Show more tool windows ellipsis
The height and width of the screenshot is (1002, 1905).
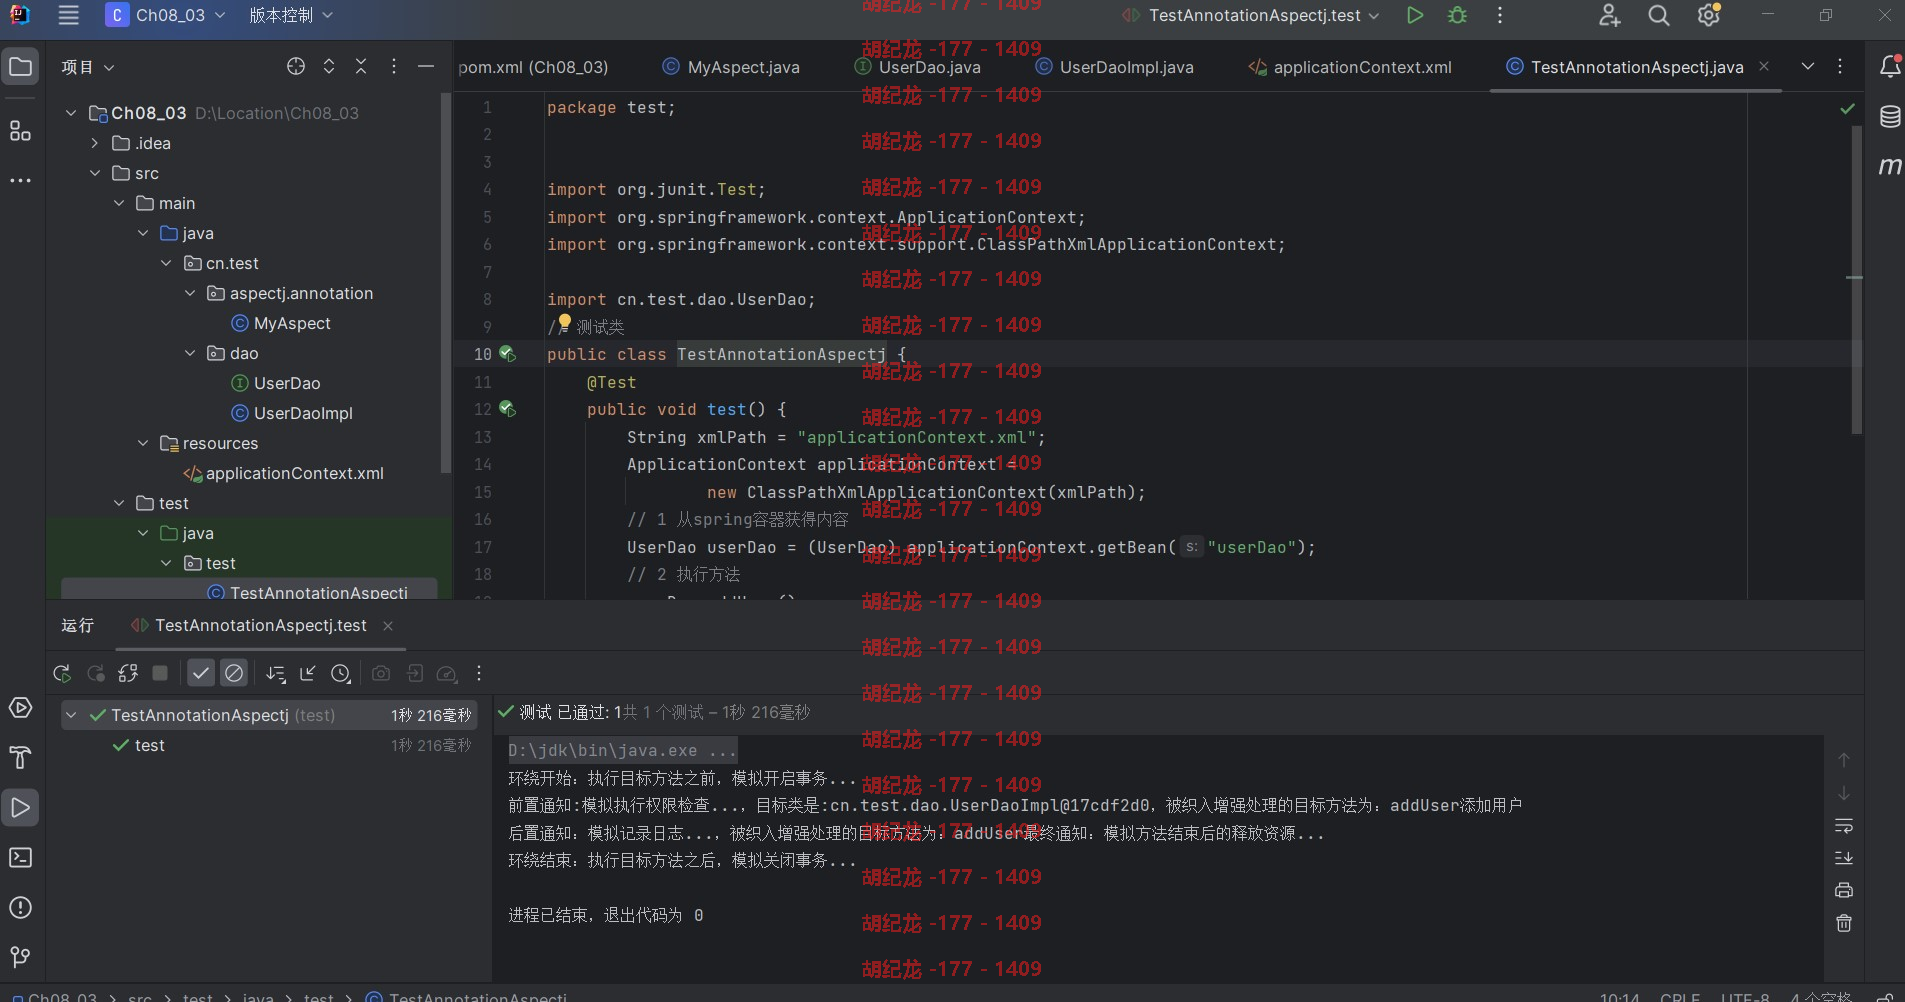tap(20, 181)
